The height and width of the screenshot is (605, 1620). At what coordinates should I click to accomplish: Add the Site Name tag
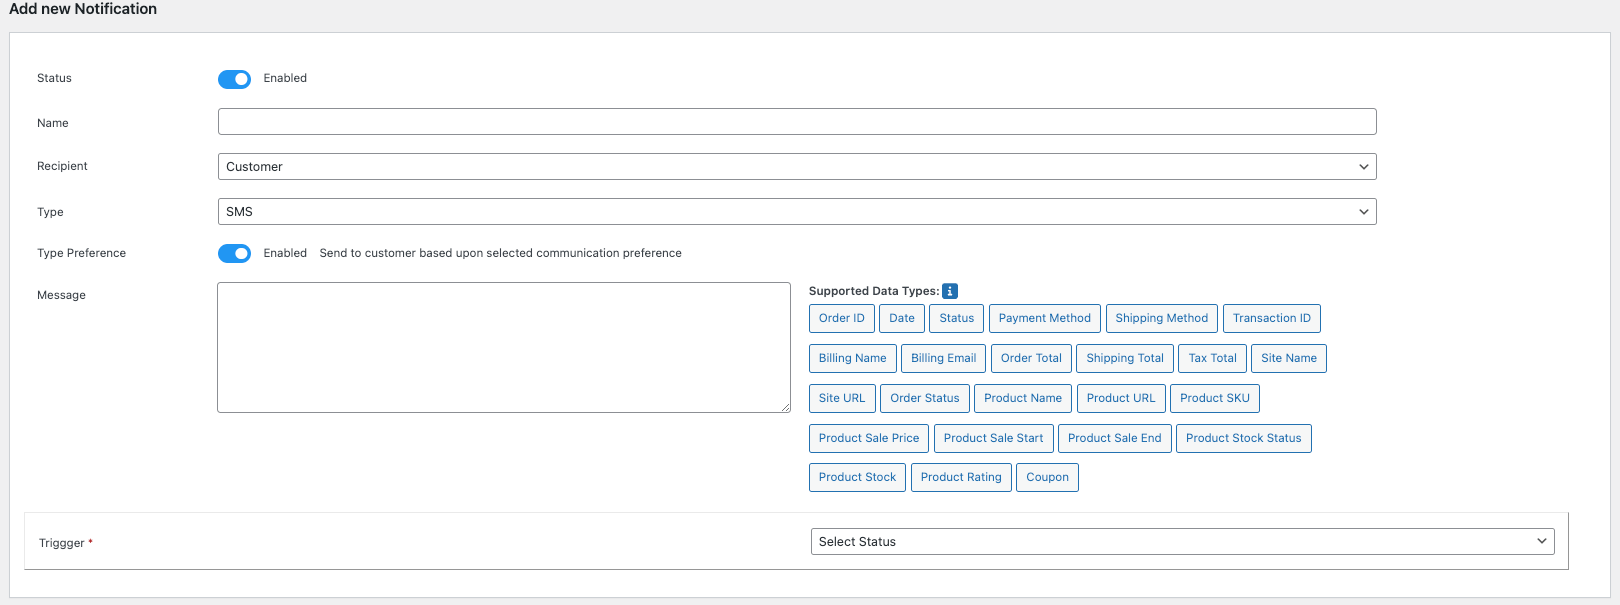click(x=1289, y=358)
